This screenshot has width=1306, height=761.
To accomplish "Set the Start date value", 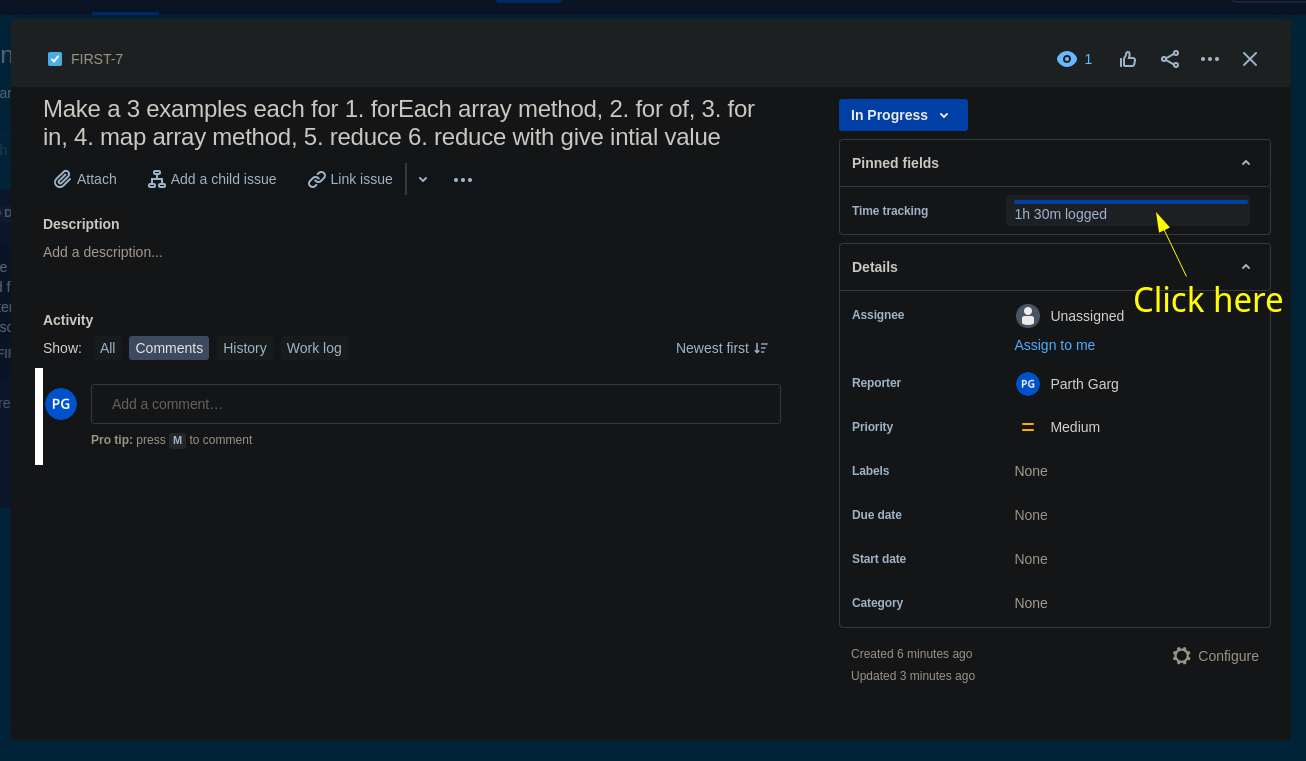I will (x=1031, y=559).
